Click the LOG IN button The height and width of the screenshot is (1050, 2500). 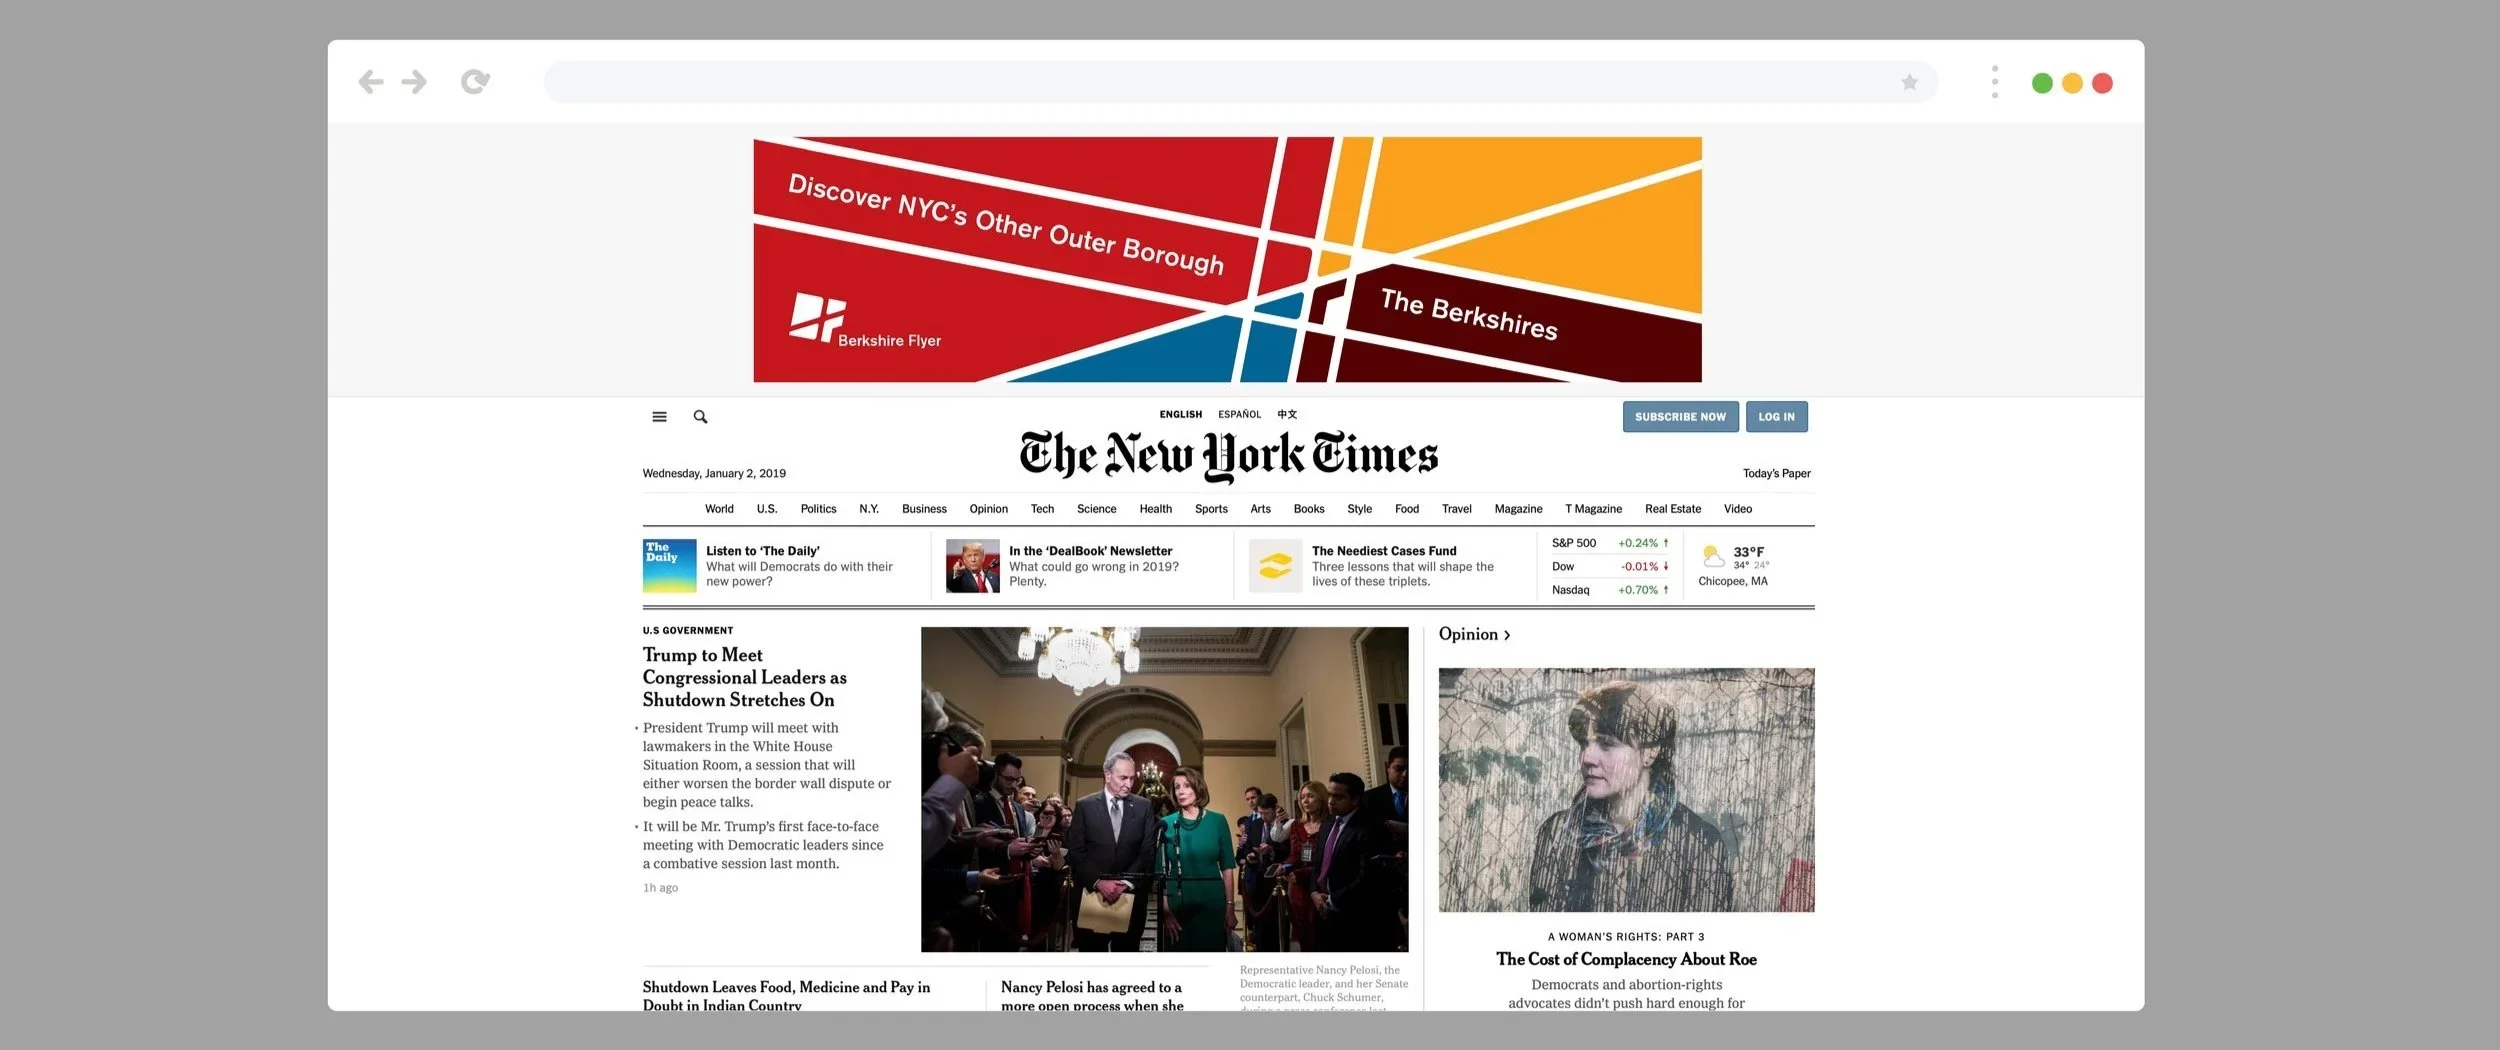click(1776, 417)
